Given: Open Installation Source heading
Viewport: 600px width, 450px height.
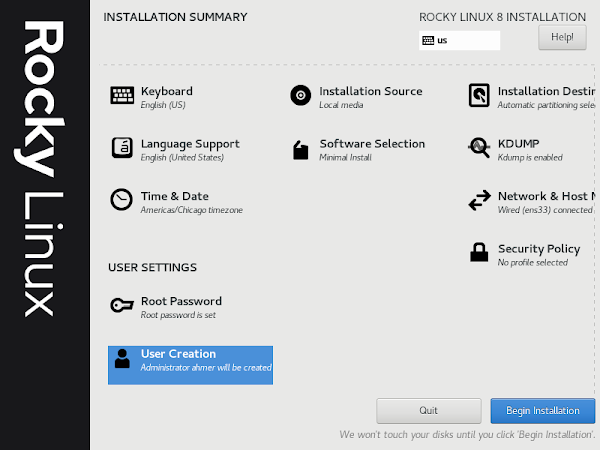Looking at the screenshot, I should [x=371, y=91].
